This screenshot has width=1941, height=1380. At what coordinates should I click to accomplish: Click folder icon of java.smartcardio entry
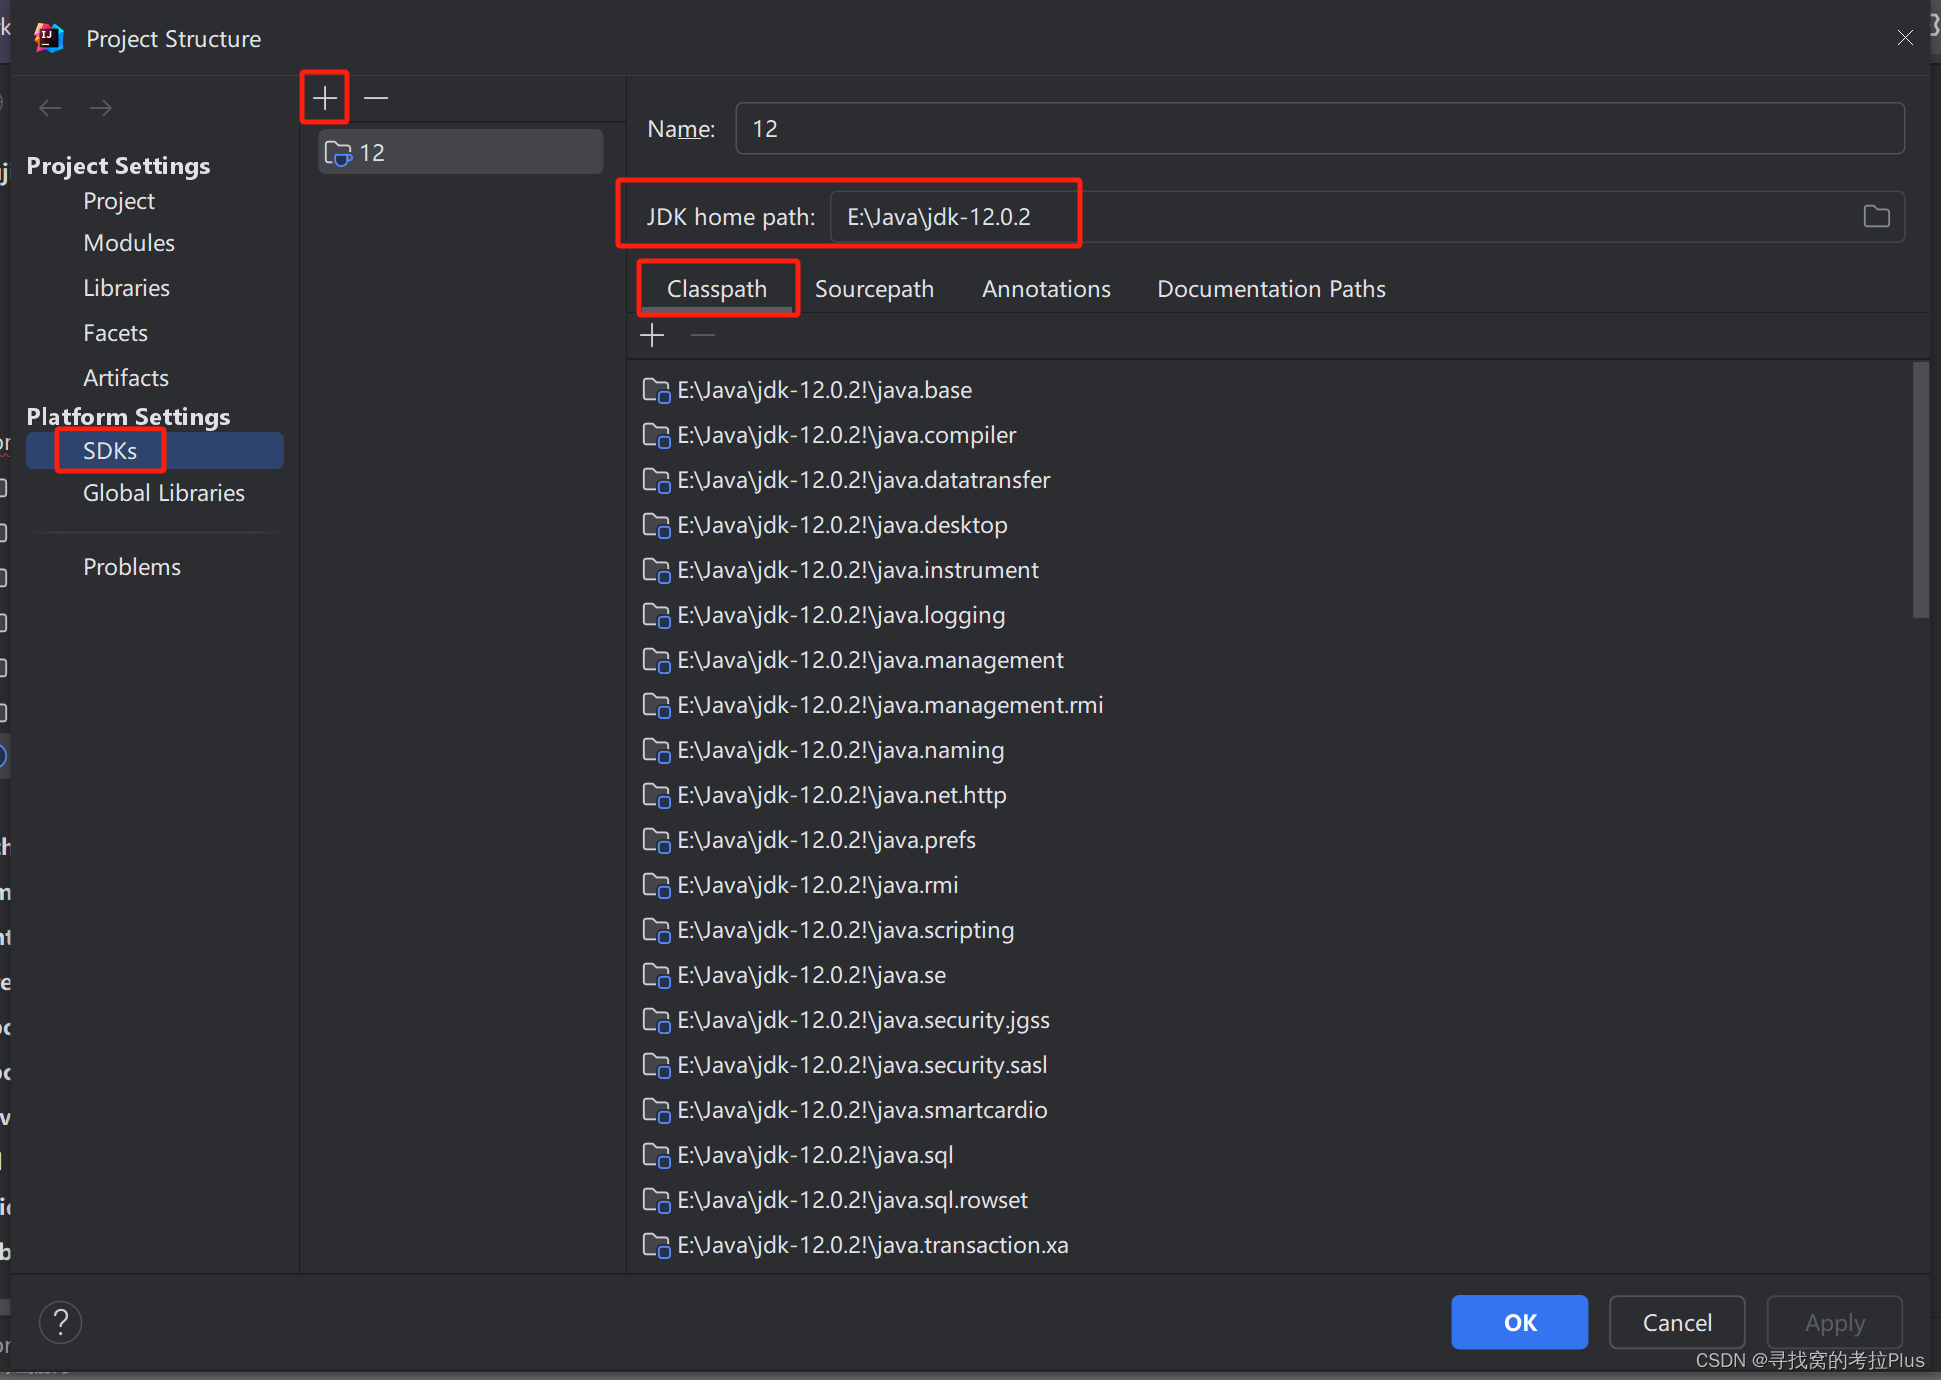pos(656,1110)
